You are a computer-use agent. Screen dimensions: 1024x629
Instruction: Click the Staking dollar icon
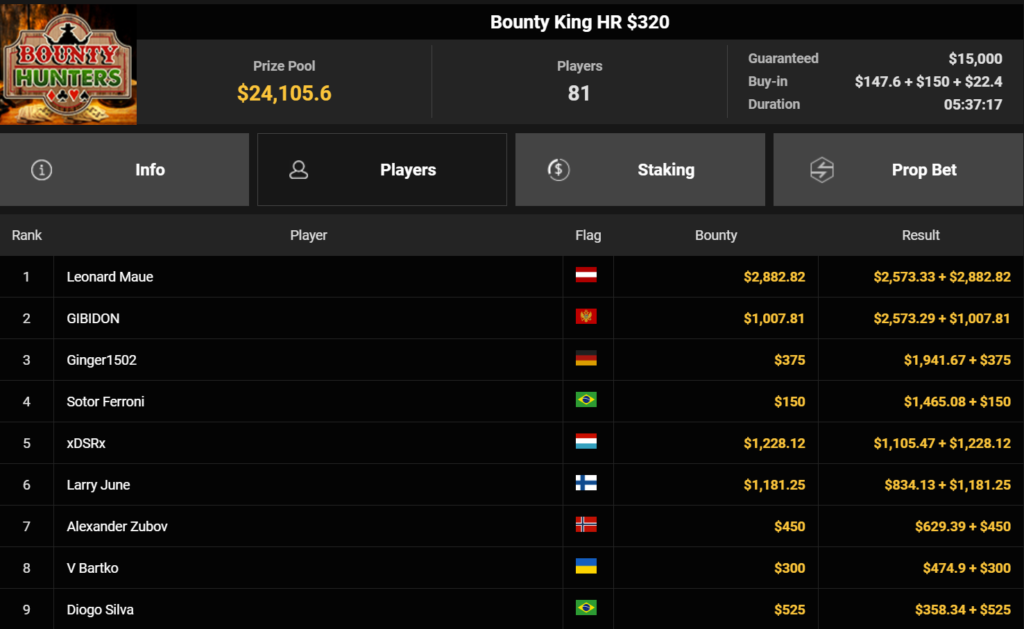[x=559, y=170]
